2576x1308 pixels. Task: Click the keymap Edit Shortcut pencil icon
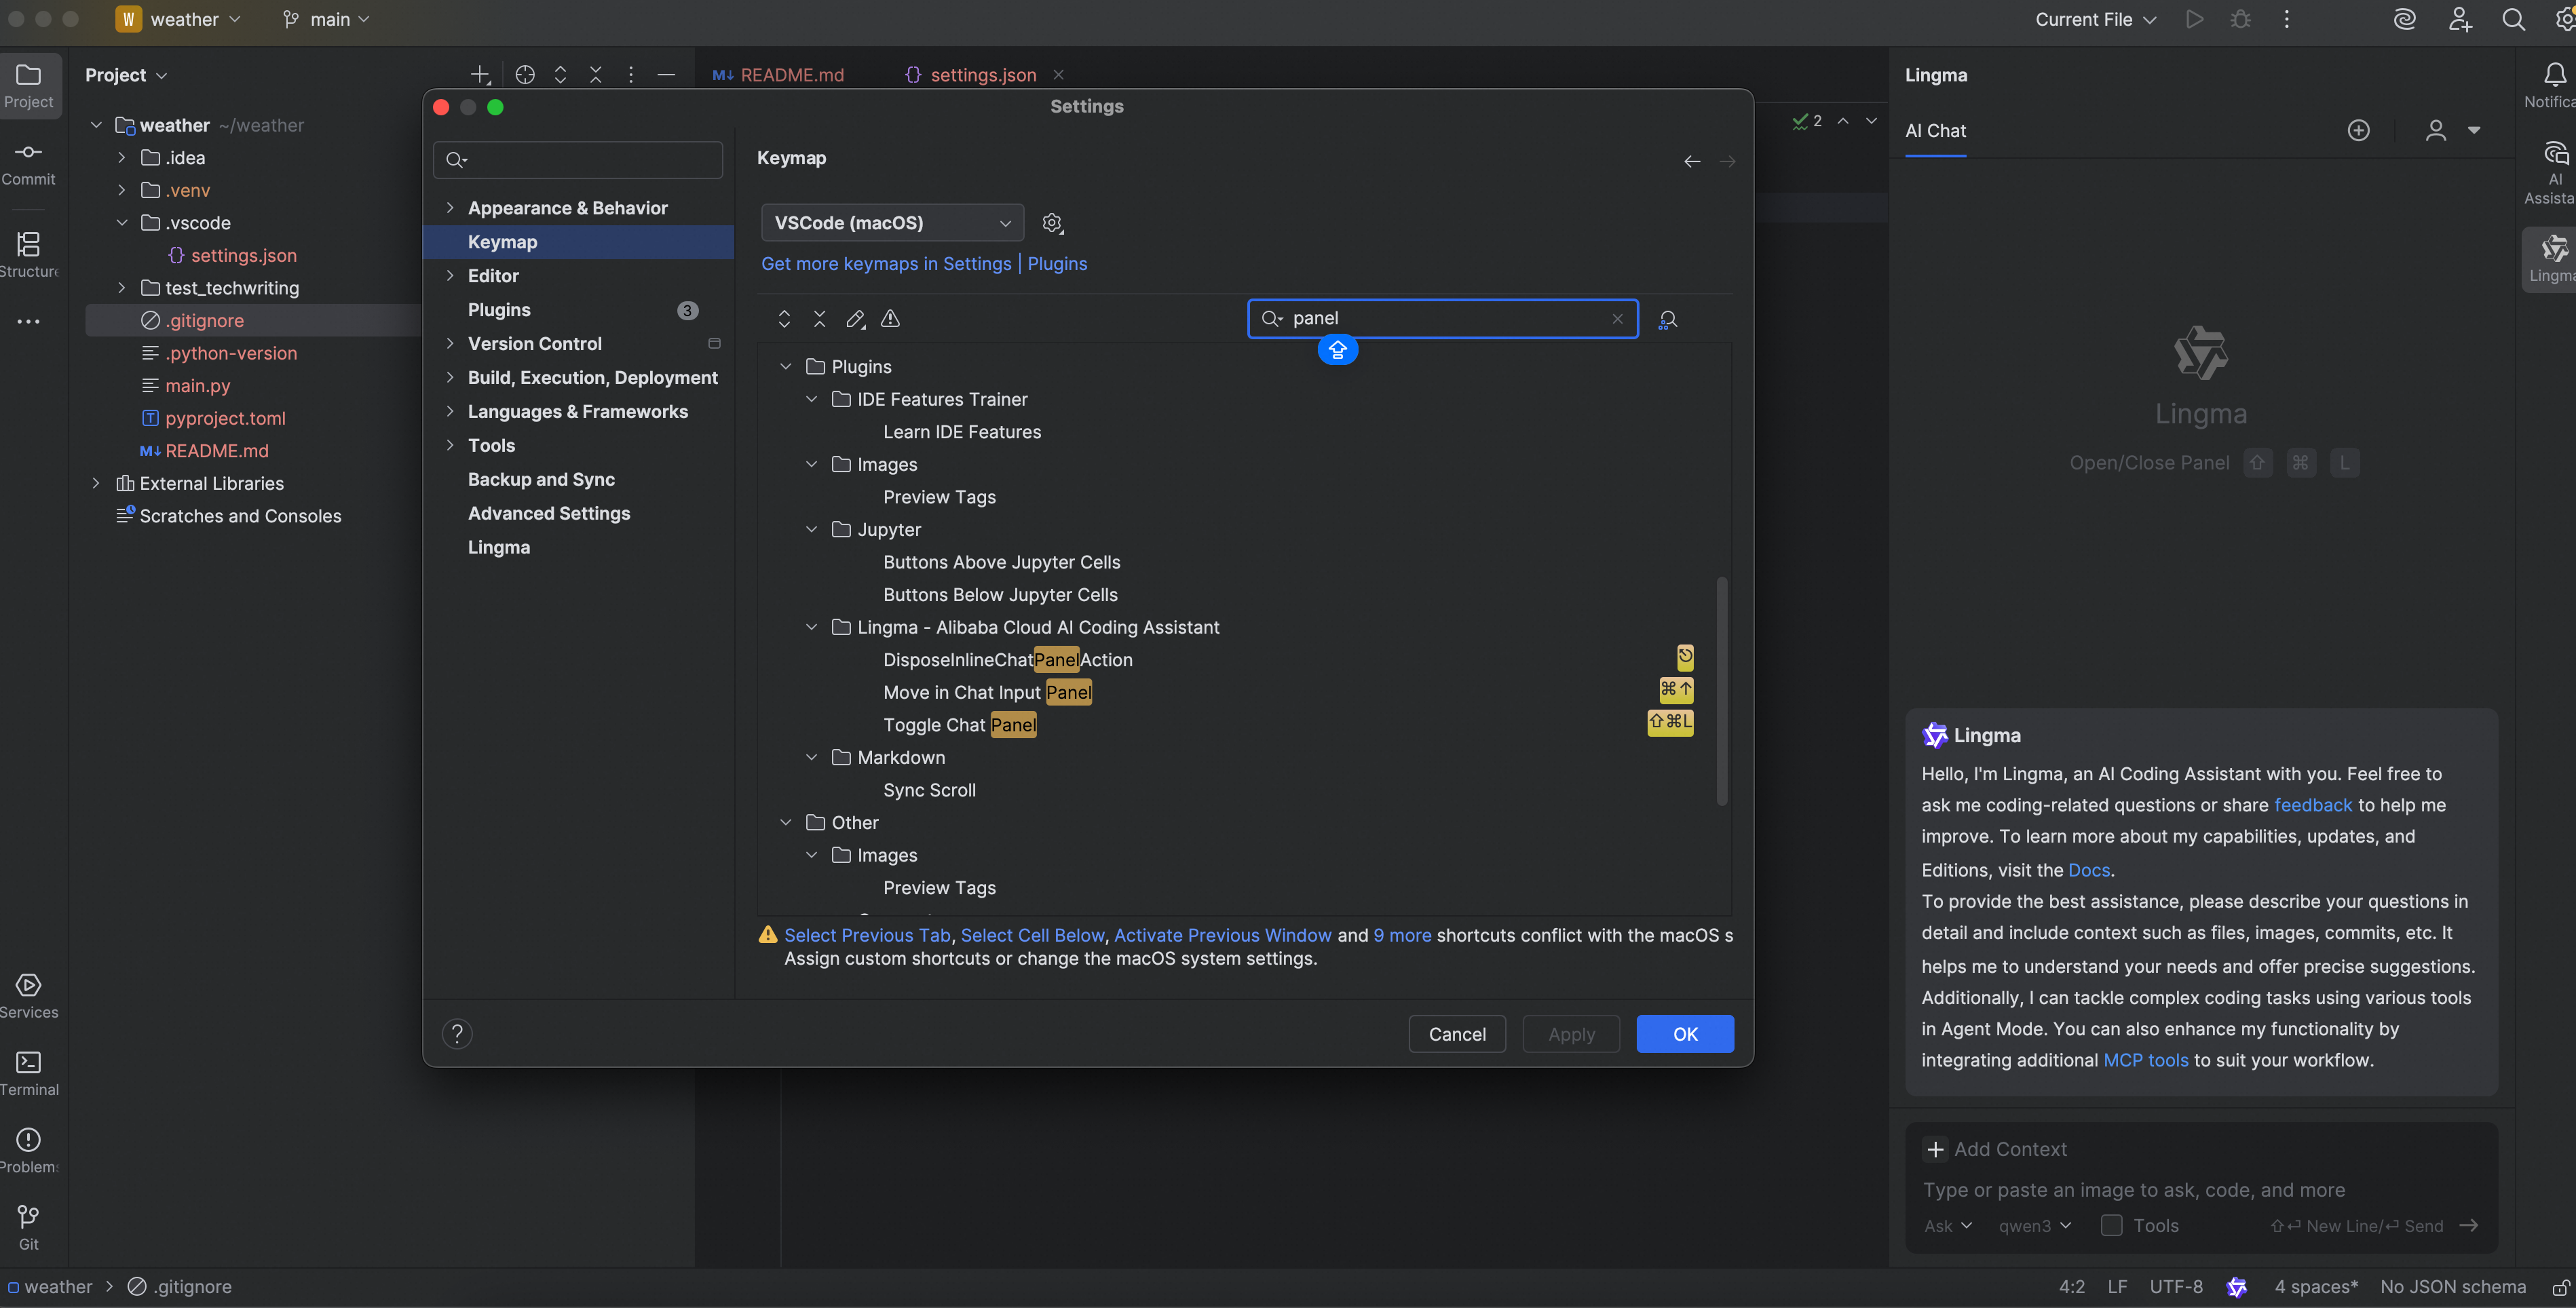[855, 319]
